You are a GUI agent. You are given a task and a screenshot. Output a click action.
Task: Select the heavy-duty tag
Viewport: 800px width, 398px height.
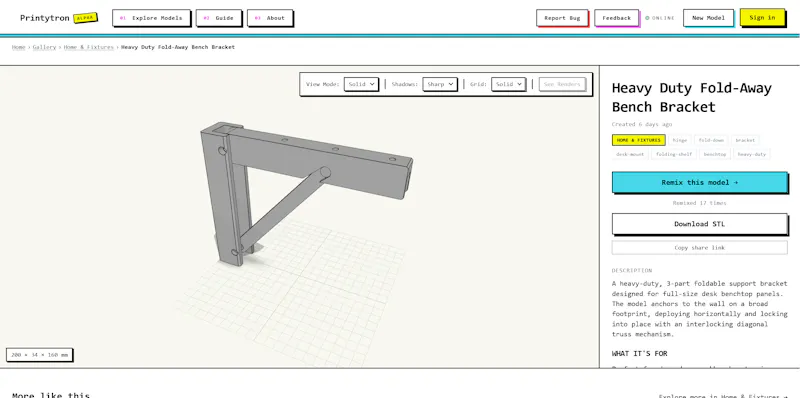752,154
